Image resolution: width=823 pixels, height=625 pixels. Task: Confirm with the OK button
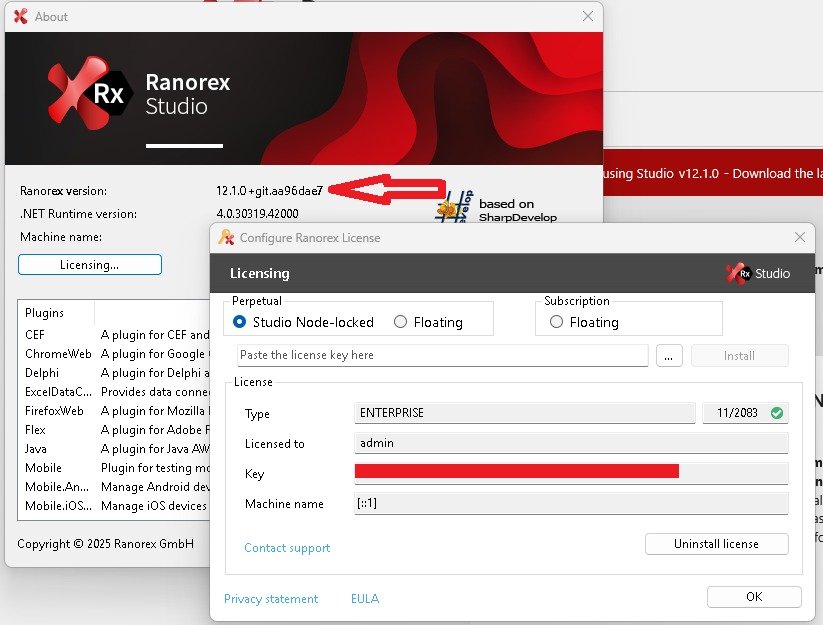pyautogui.click(x=754, y=597)
